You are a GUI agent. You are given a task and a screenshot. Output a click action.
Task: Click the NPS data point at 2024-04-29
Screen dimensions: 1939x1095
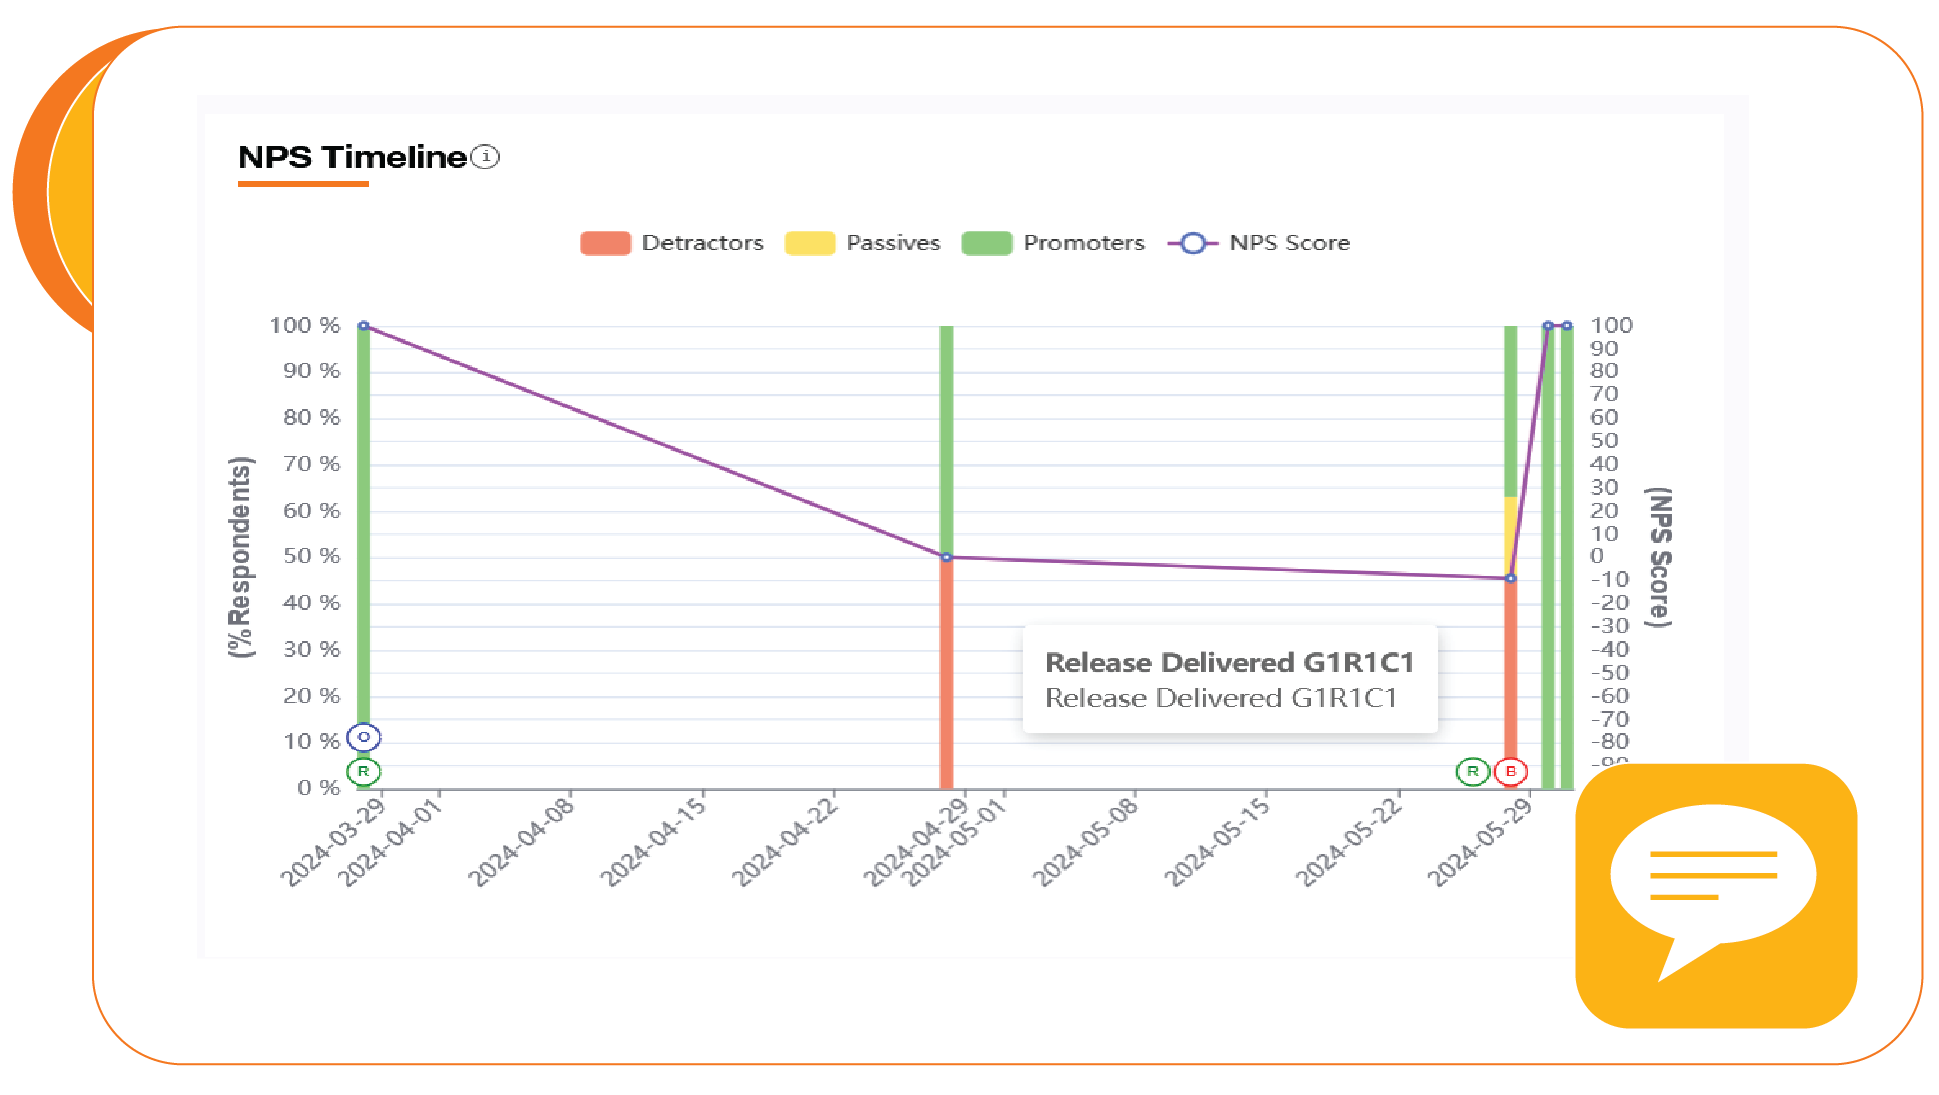[x=946, y=557]
